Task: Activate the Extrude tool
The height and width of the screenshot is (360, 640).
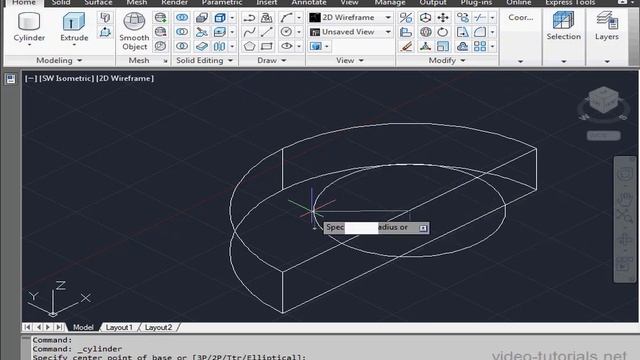Action: point(74,27)
